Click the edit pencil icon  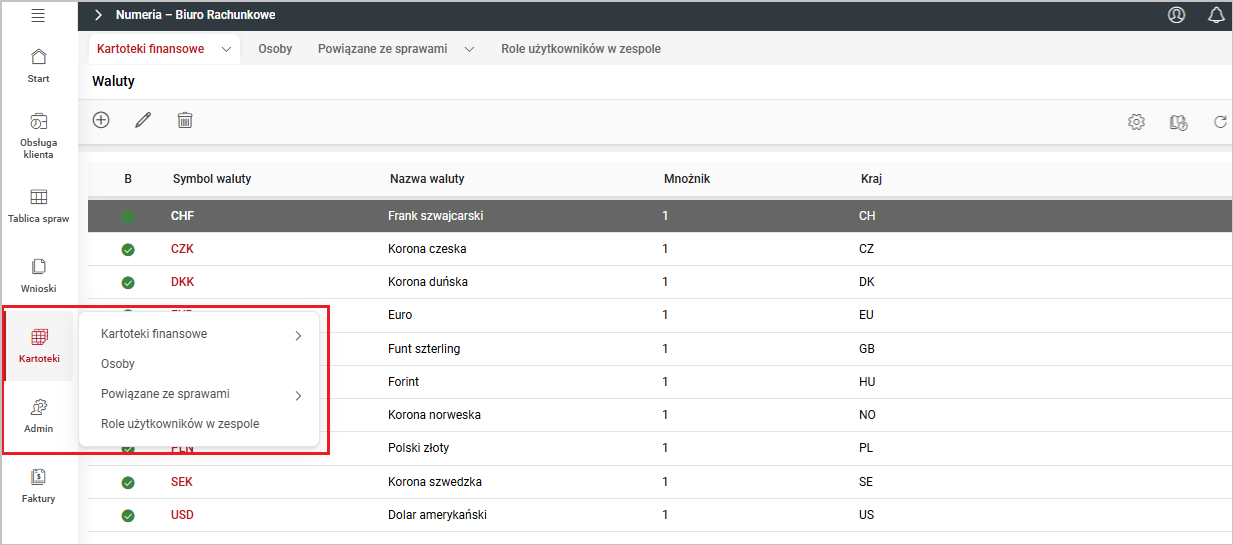(143, 120)
